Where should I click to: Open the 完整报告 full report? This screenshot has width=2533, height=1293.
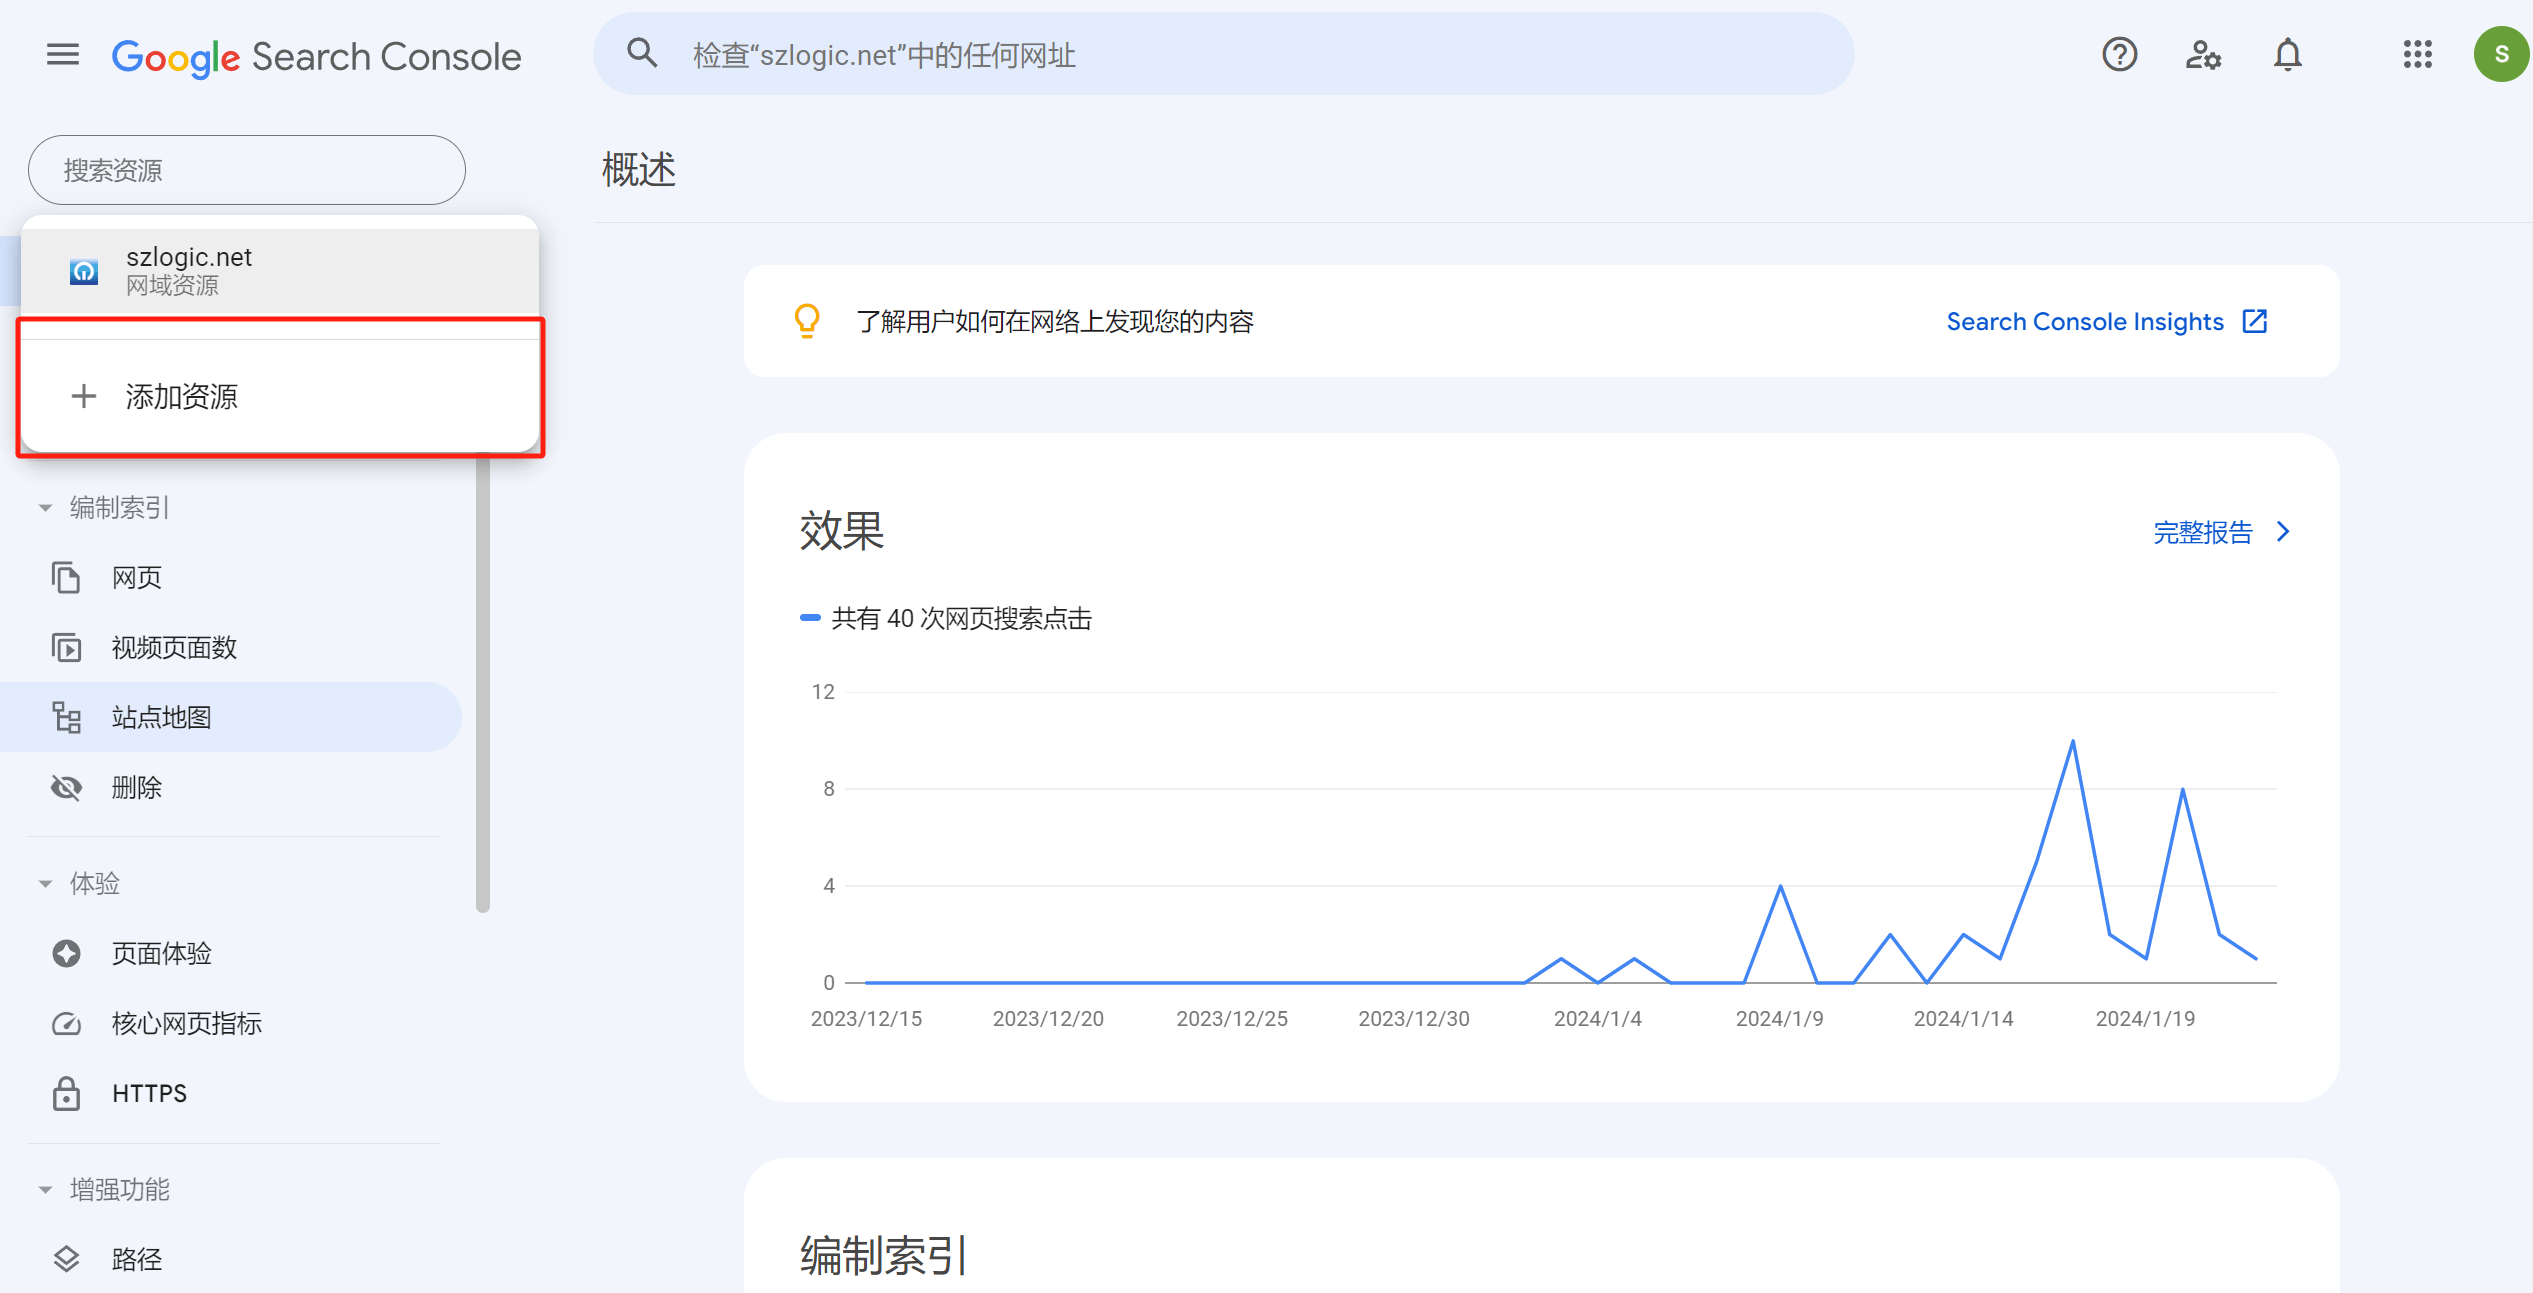coord(2203,531)
